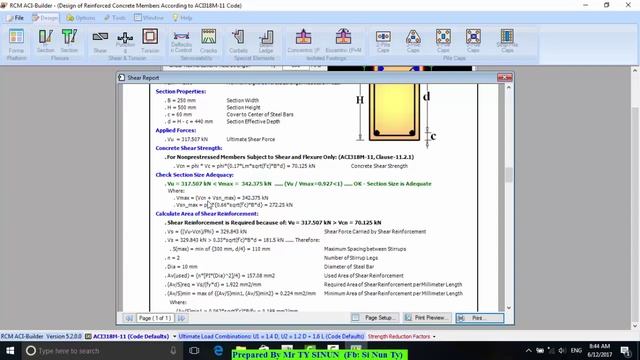This screenshot has width=640, height=360.
Task: Open the Ultimate Load Combinations setting
Action: click(271, 337)
